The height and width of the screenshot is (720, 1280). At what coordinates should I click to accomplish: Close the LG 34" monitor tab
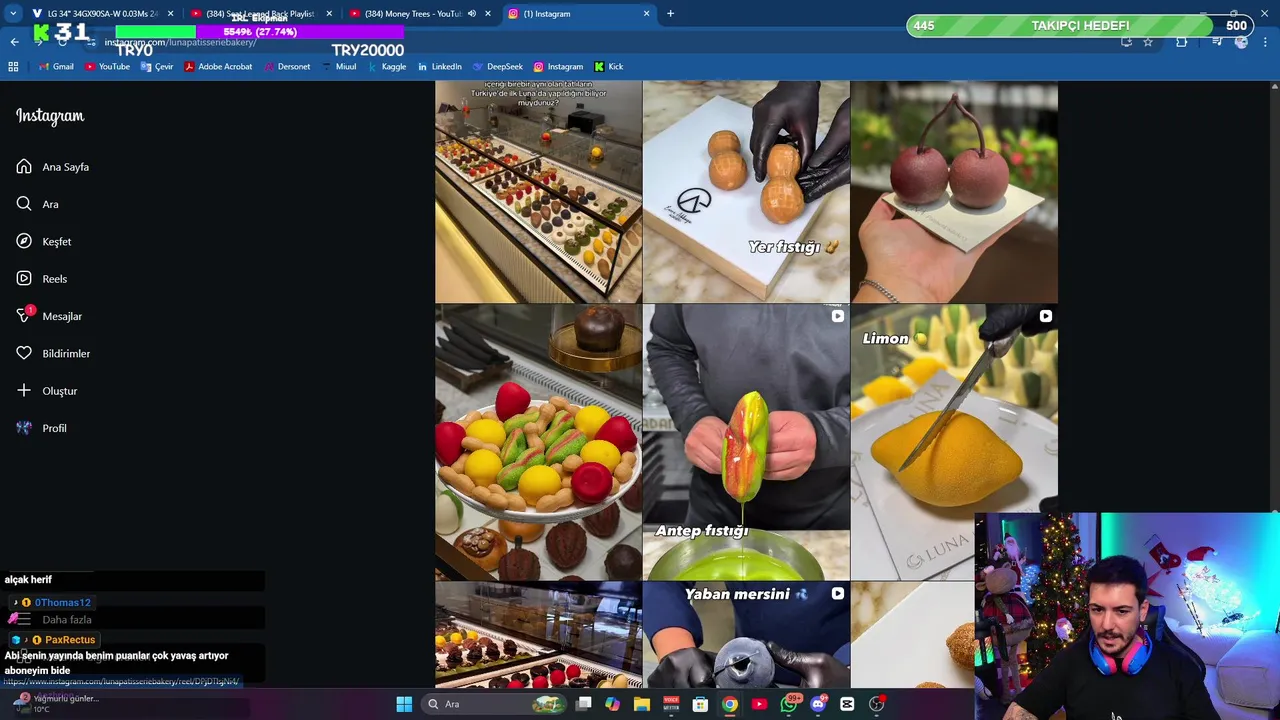point(170,14)
